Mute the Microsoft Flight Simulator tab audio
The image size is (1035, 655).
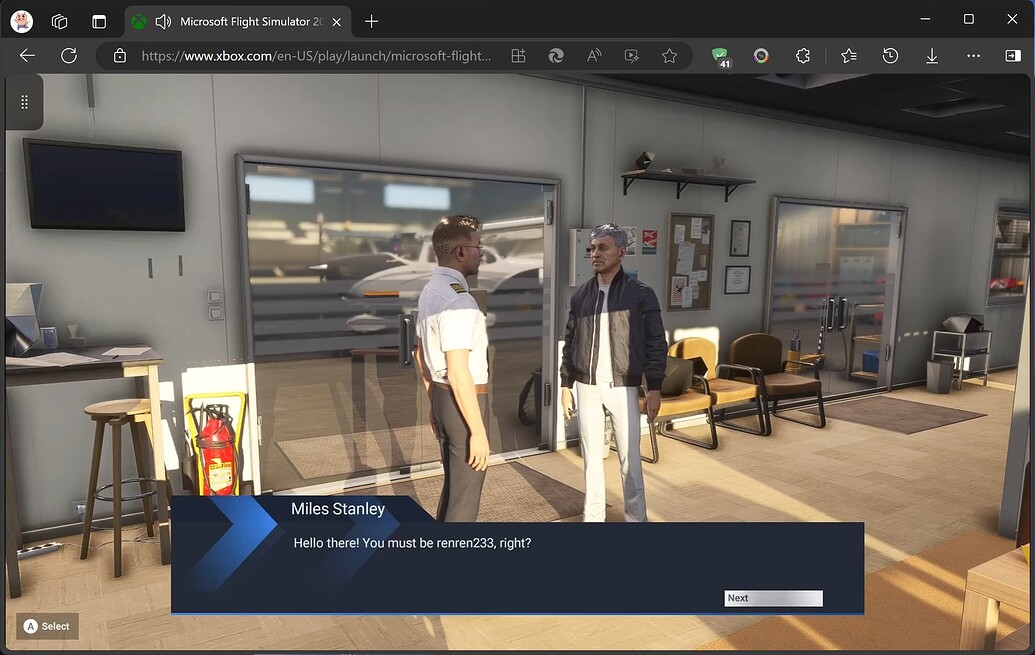click(162, 20)
